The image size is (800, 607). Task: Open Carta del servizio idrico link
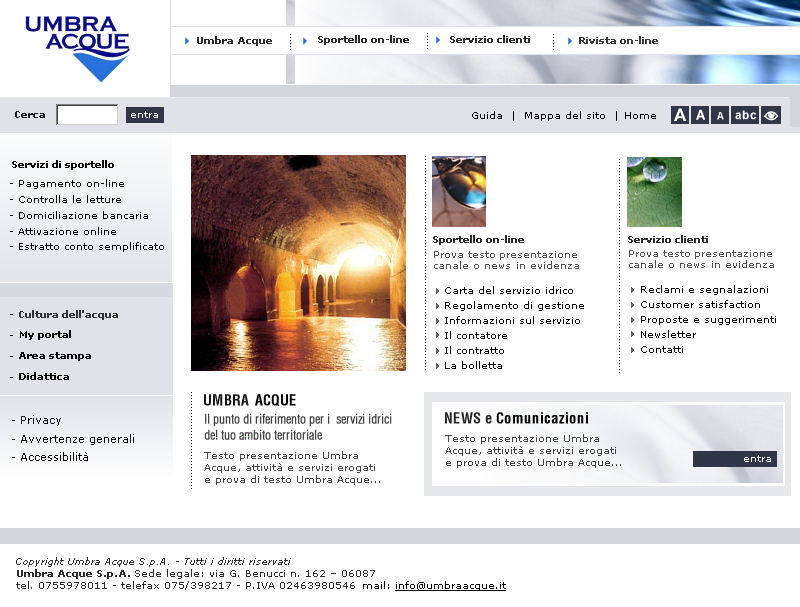(x=509, y=291)
